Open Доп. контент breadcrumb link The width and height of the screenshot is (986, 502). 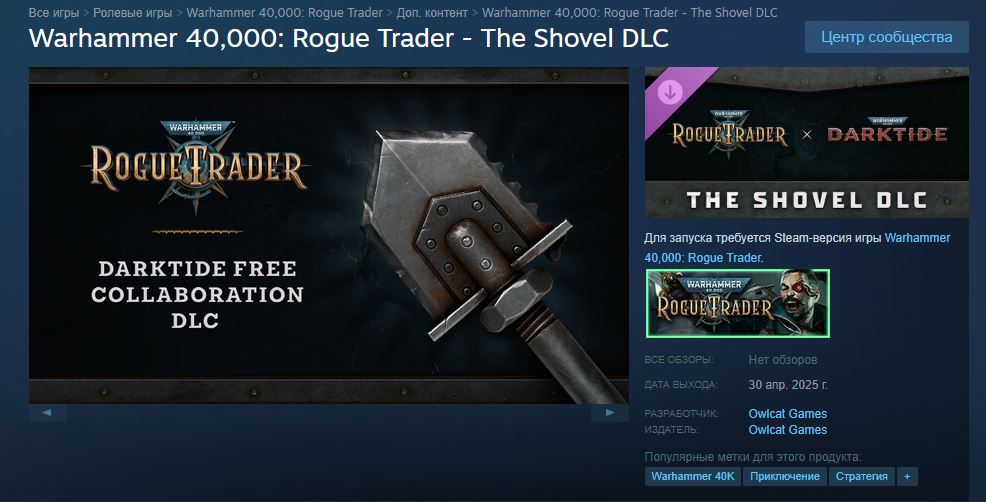432,13
